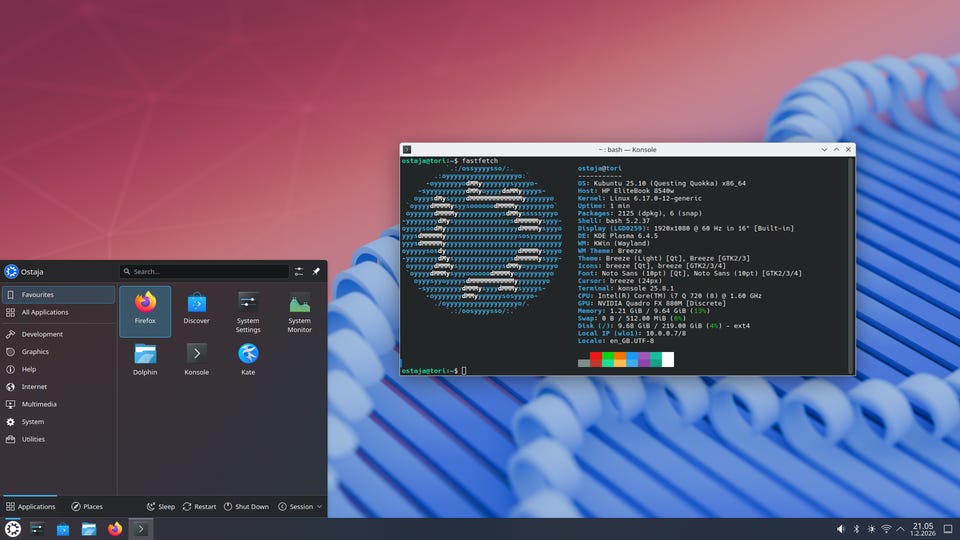
Task: Open the volume control in system tray
Action: (839, 528)
